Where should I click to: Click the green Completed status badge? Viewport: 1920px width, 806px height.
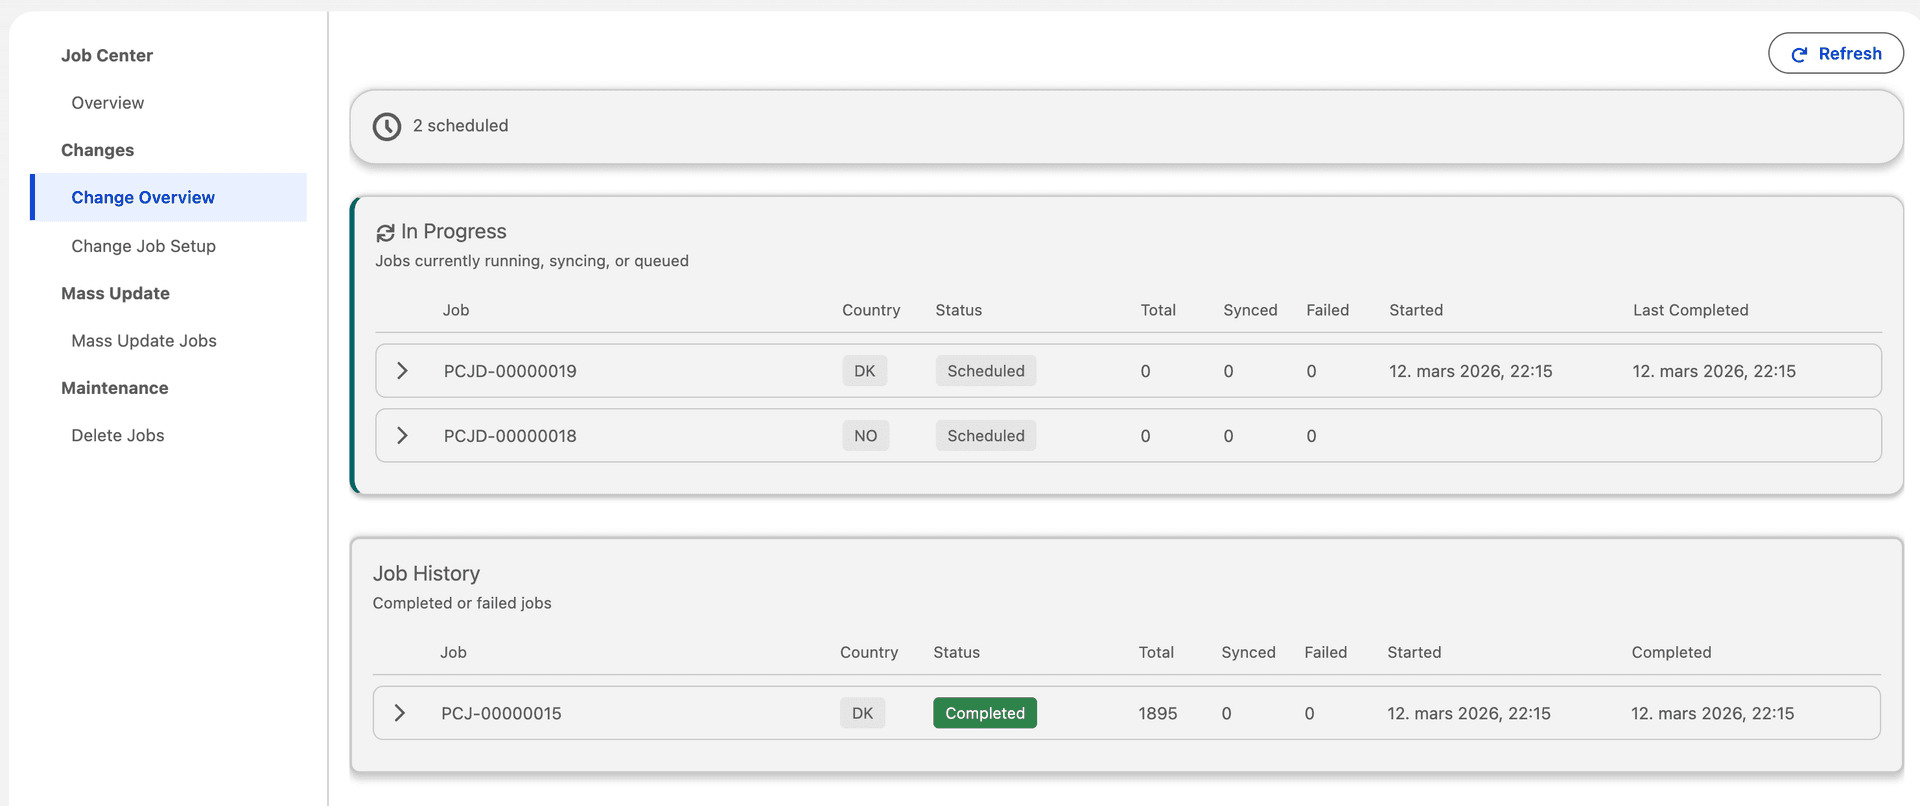[984, 713]
